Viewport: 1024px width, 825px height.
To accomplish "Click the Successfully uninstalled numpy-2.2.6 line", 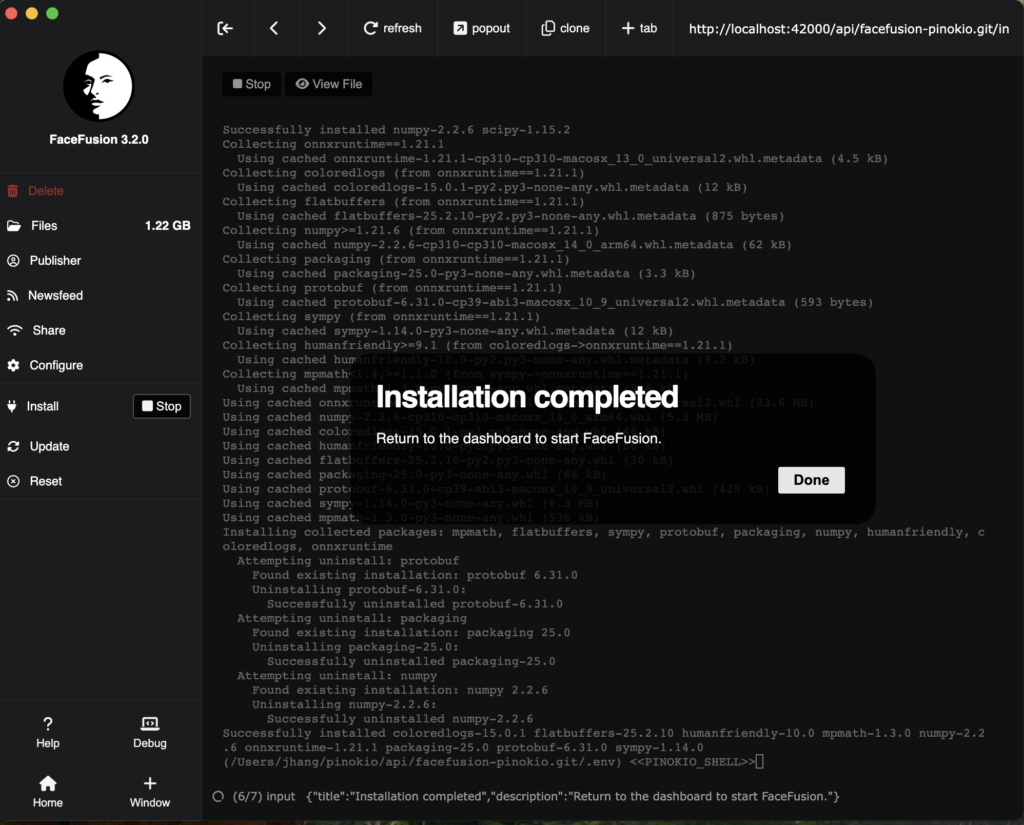I will [x=400, y=719].
